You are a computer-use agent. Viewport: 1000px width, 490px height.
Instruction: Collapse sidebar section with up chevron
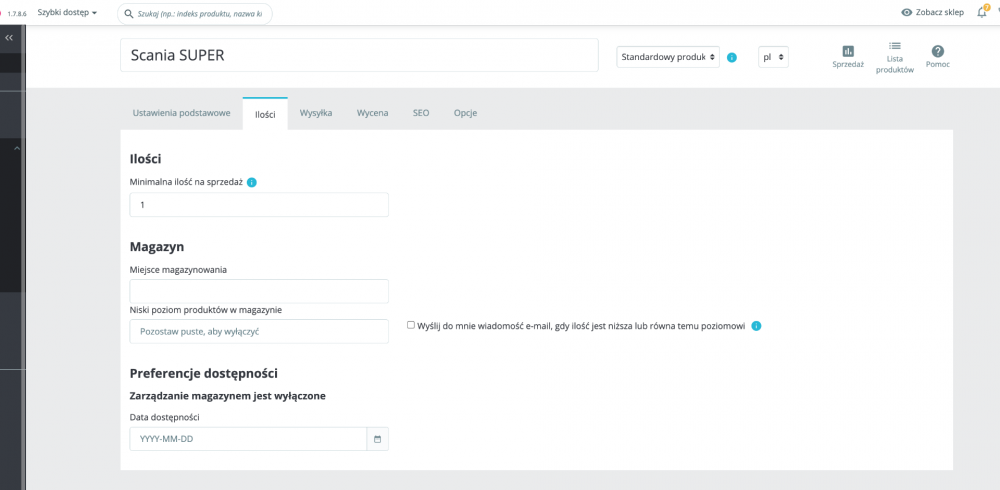17,148
